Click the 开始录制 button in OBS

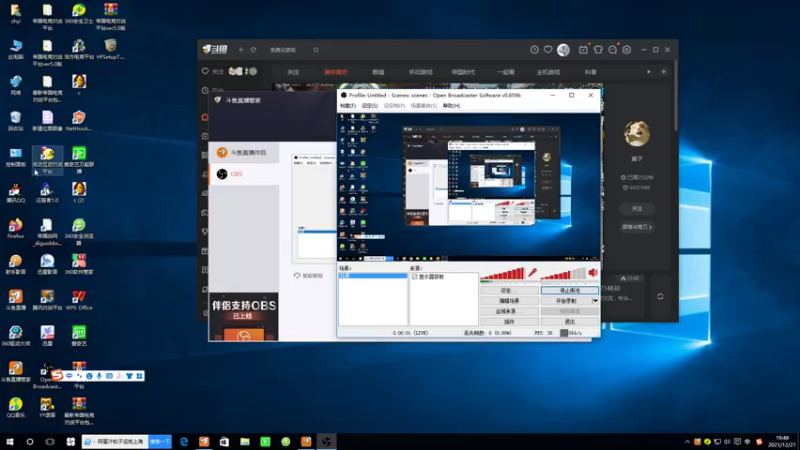tap(566, 301)
